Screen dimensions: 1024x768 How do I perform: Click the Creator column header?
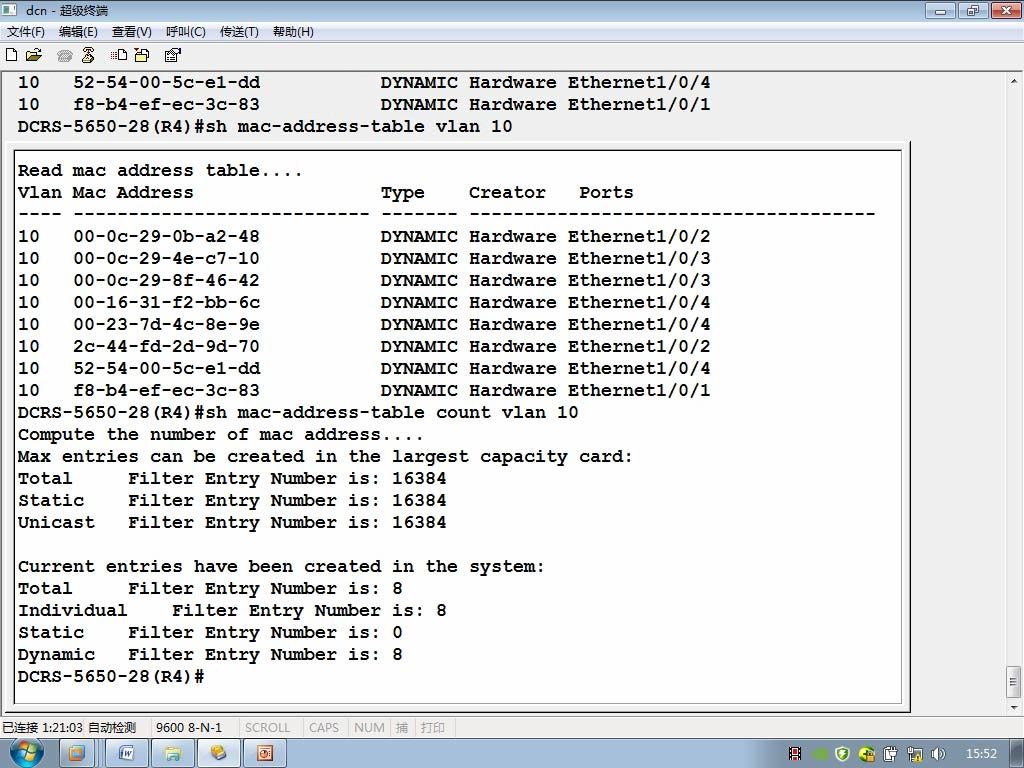(x=507, y=193)
